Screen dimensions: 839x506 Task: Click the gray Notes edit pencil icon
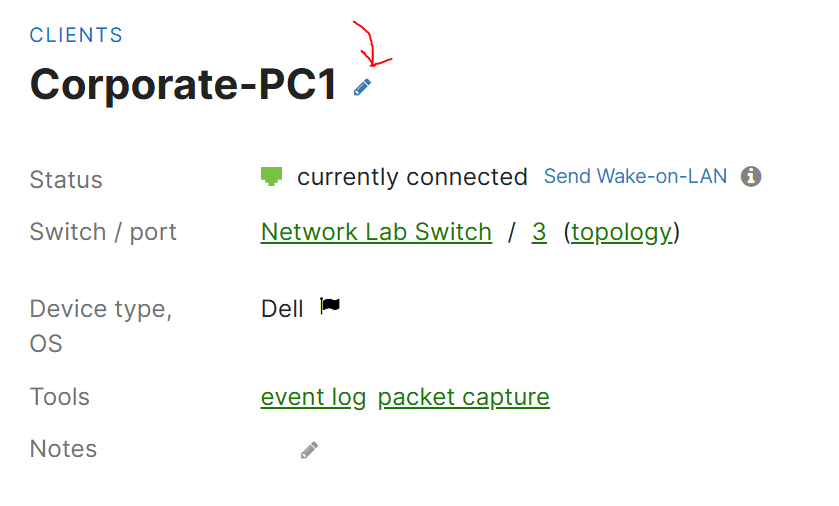(x=309, y=450)
